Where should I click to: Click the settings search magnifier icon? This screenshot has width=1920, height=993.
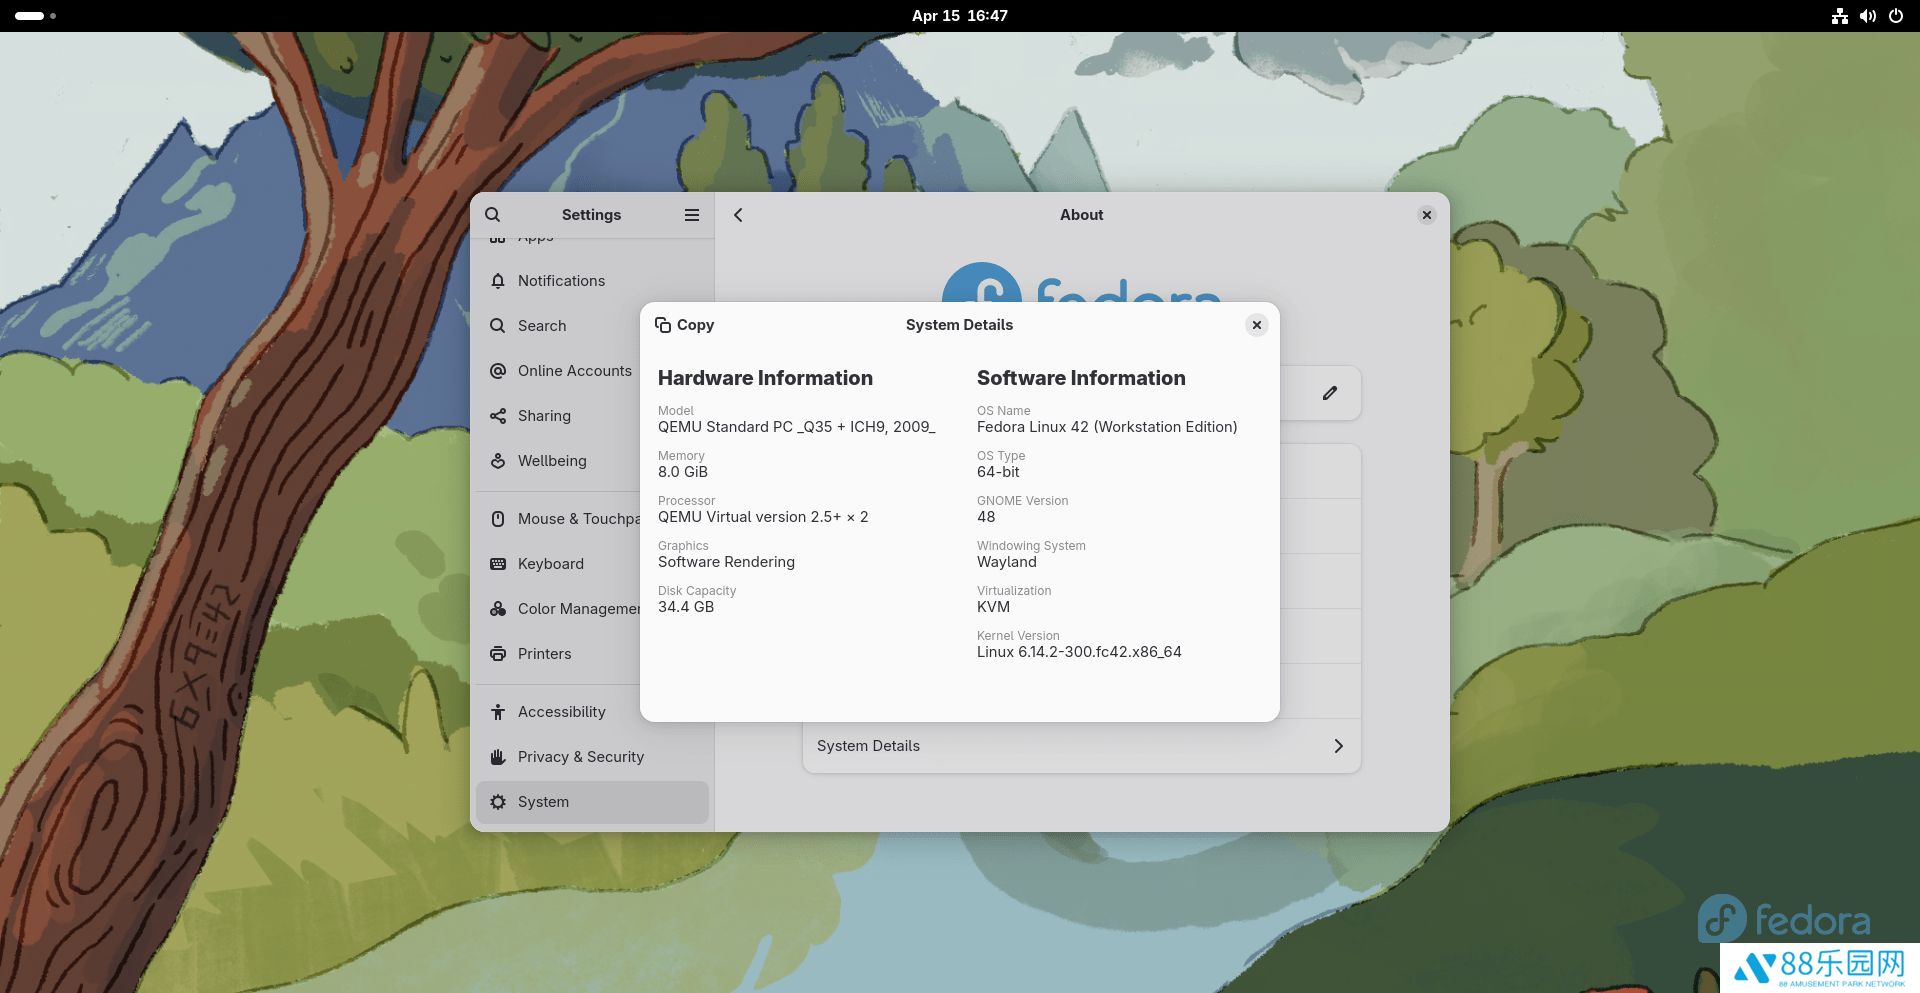pos(493,215)
